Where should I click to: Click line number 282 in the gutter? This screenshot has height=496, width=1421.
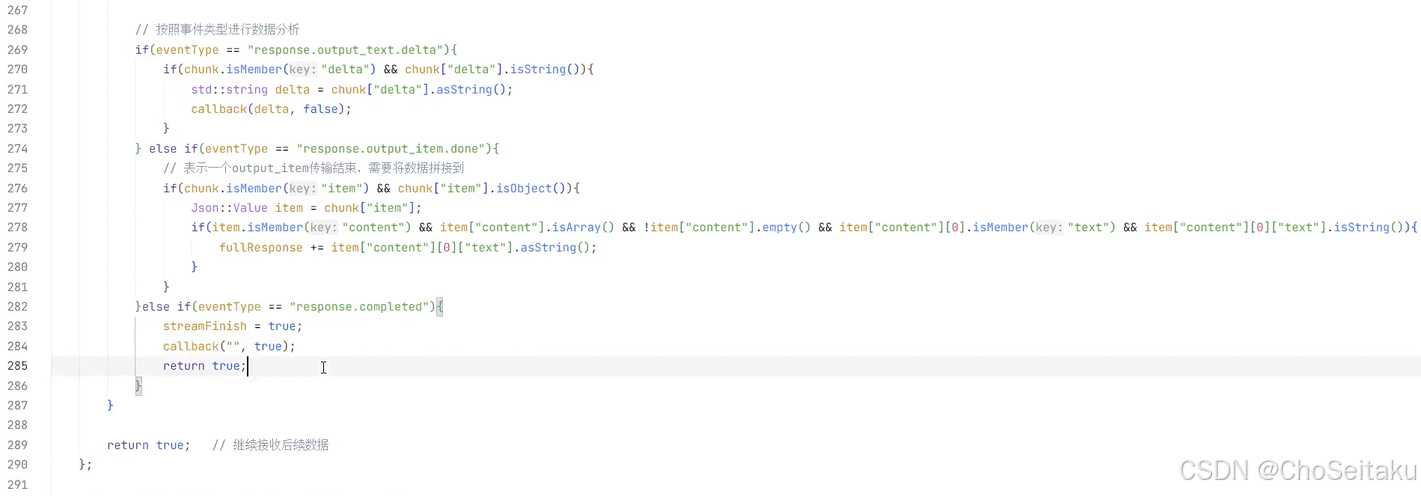[x=18, y=307]
